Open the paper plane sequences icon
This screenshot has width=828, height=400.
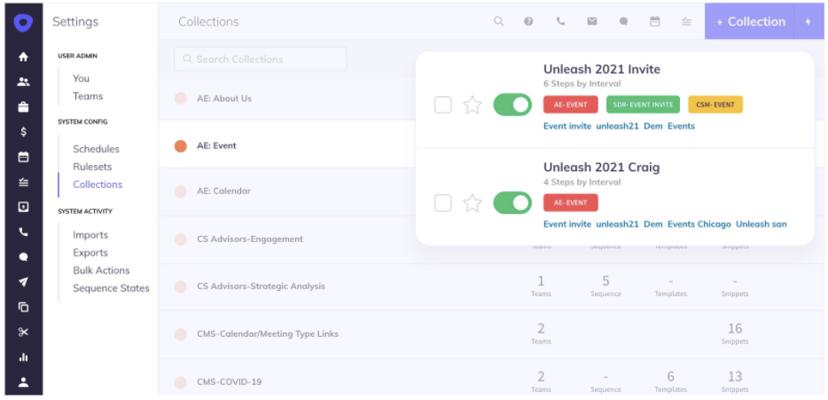[x=23, y=282]
